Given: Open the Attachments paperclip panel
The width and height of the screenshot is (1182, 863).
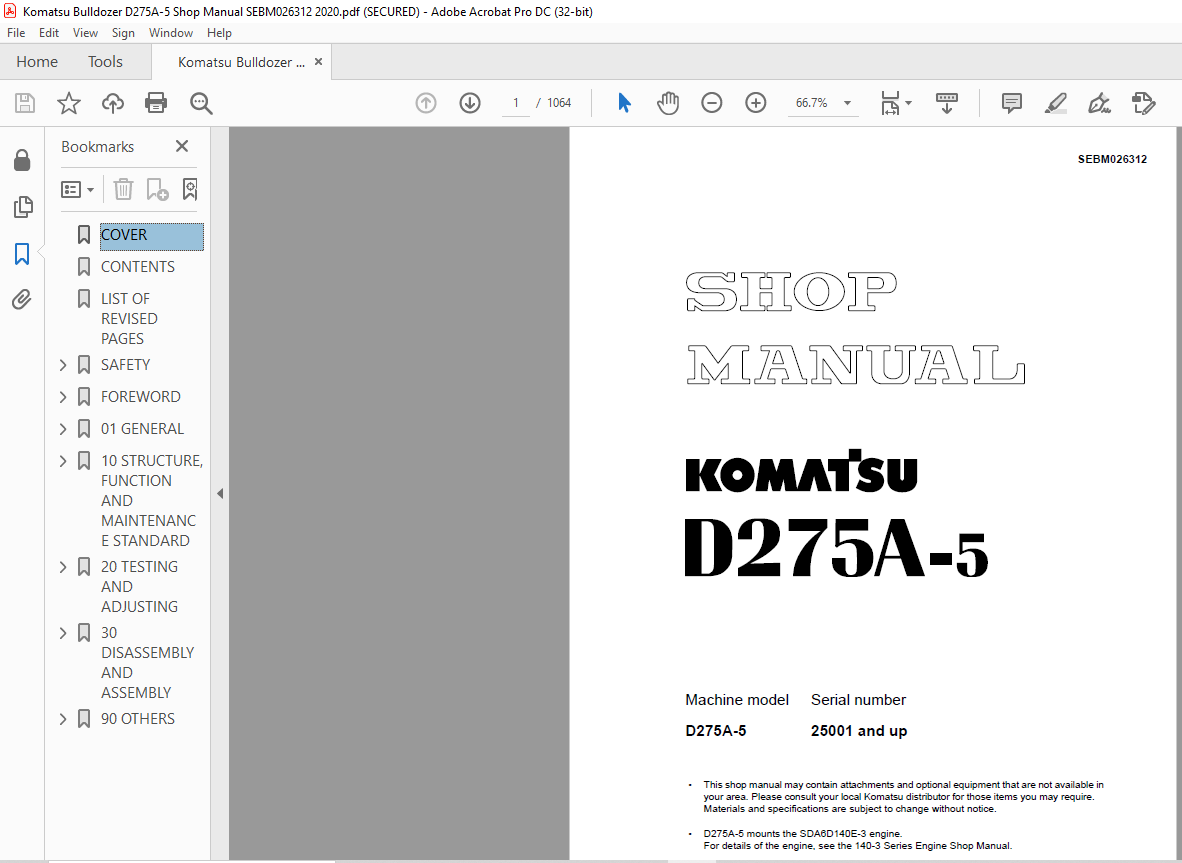Looking at the screenshot, I should (22, 300).
